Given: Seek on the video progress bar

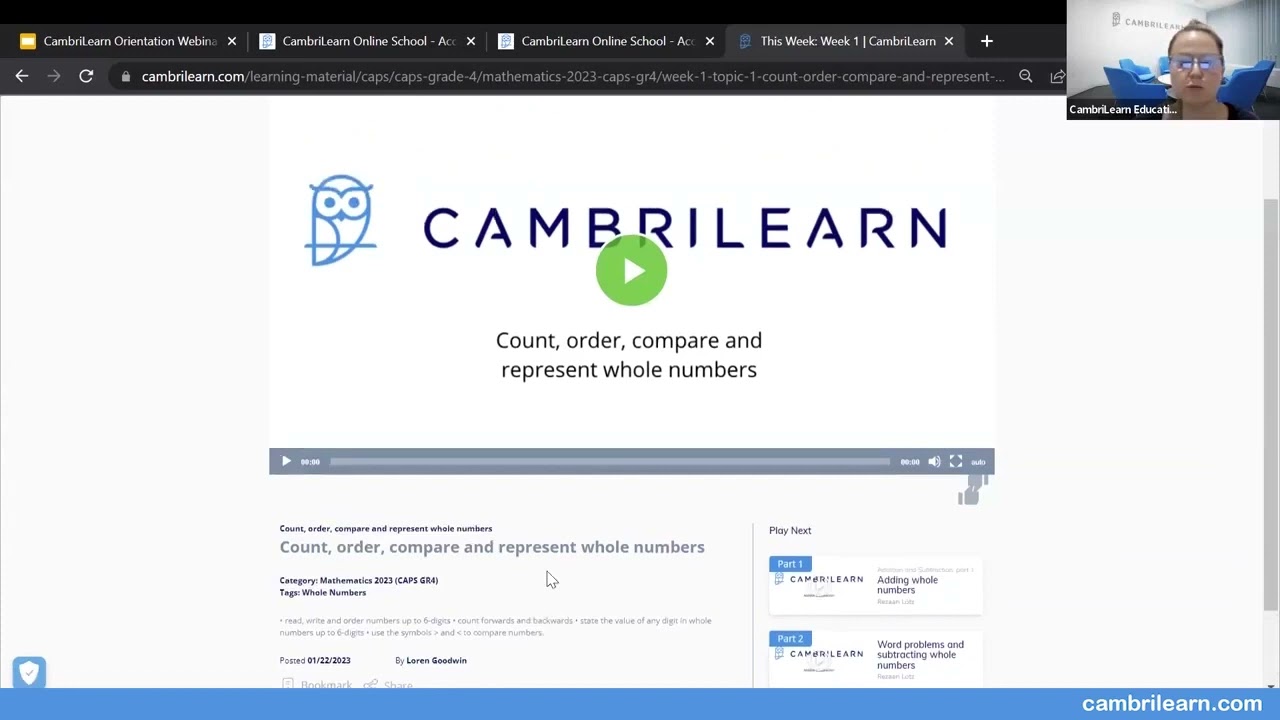Looking at the screenshot, I should point(610,461).
